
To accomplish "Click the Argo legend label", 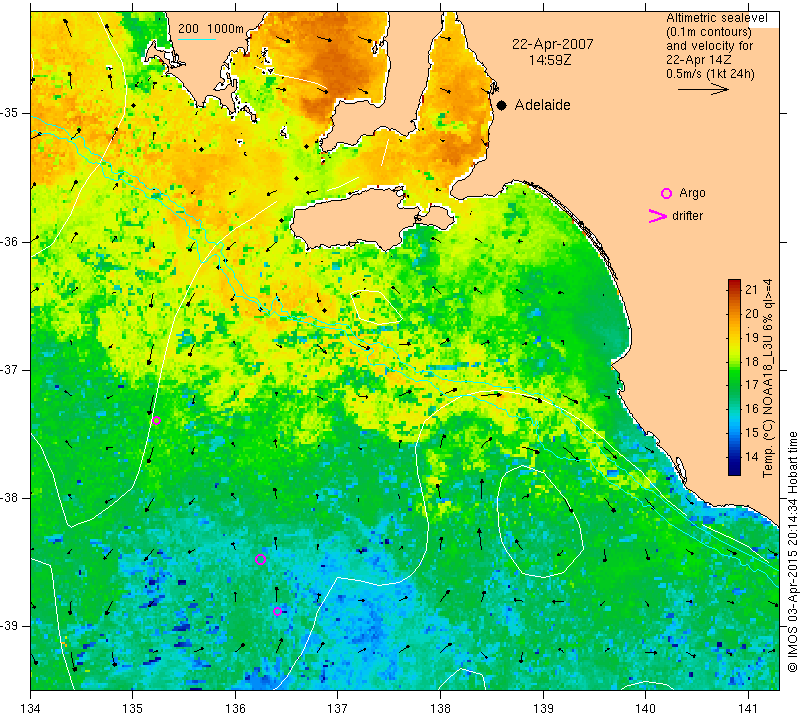I will click(692, 193).
